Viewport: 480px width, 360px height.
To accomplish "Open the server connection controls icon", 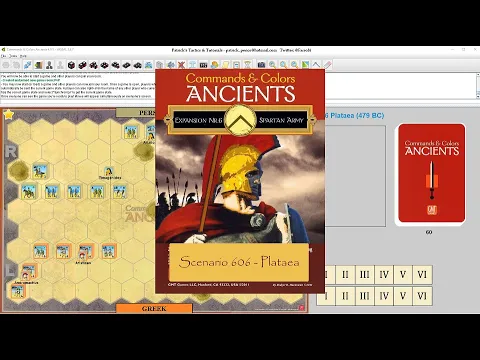I will 27,65.
